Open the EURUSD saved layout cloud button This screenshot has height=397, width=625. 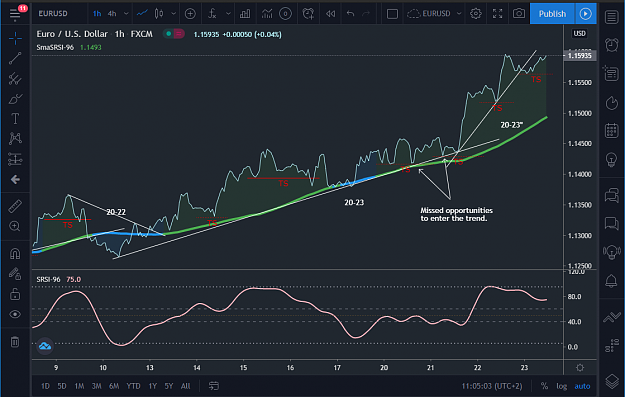point(429,14)
